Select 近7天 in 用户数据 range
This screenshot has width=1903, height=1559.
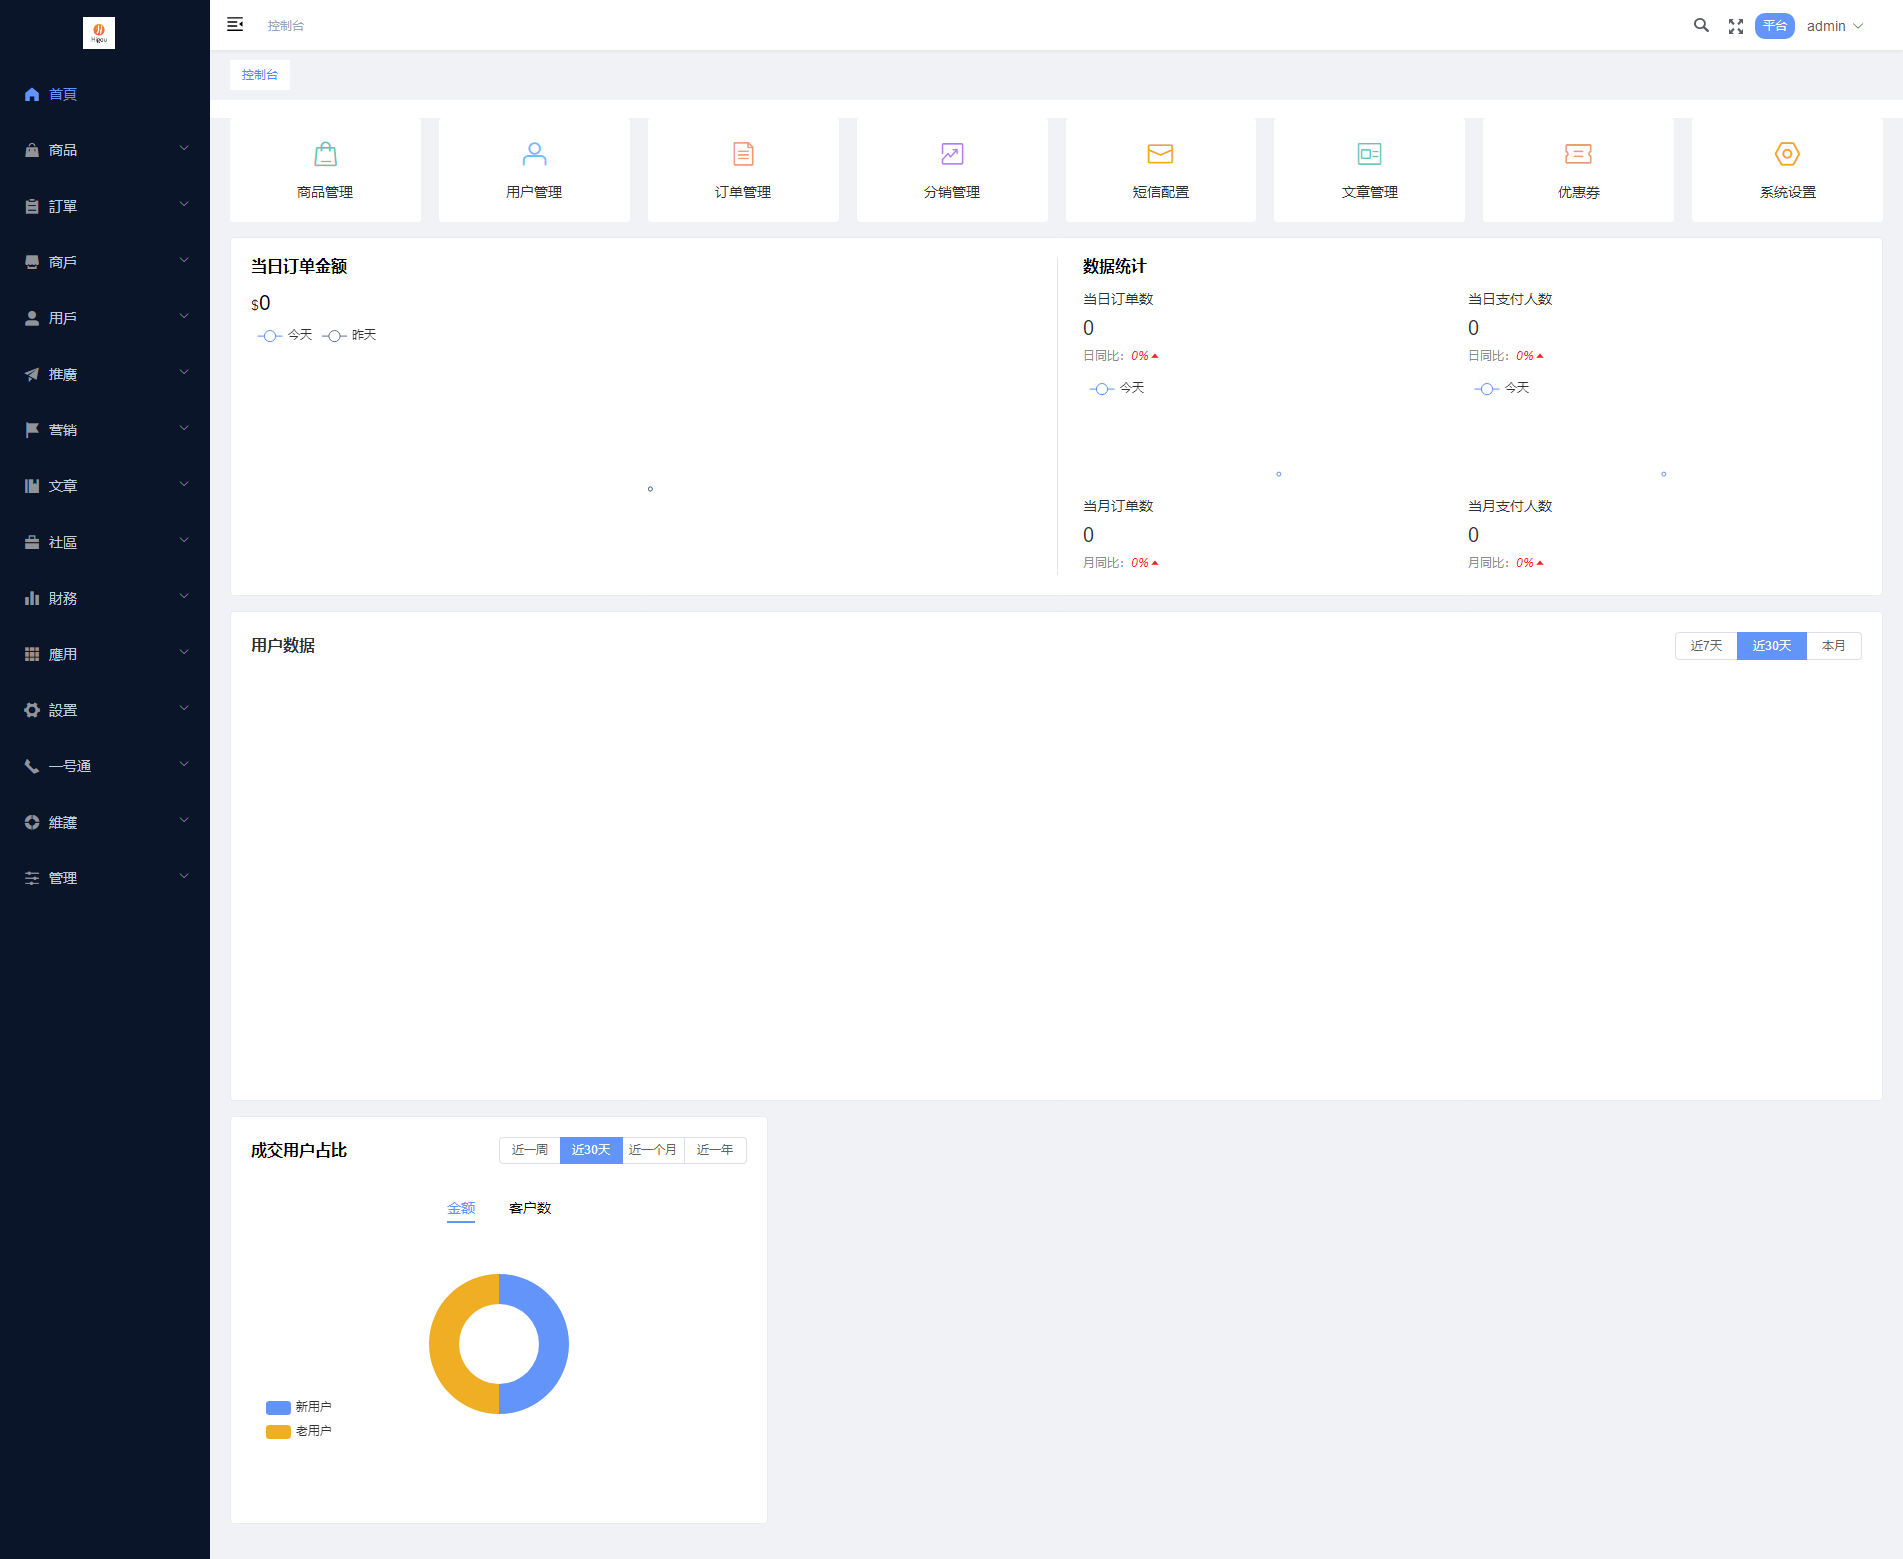coord(1706,646)
